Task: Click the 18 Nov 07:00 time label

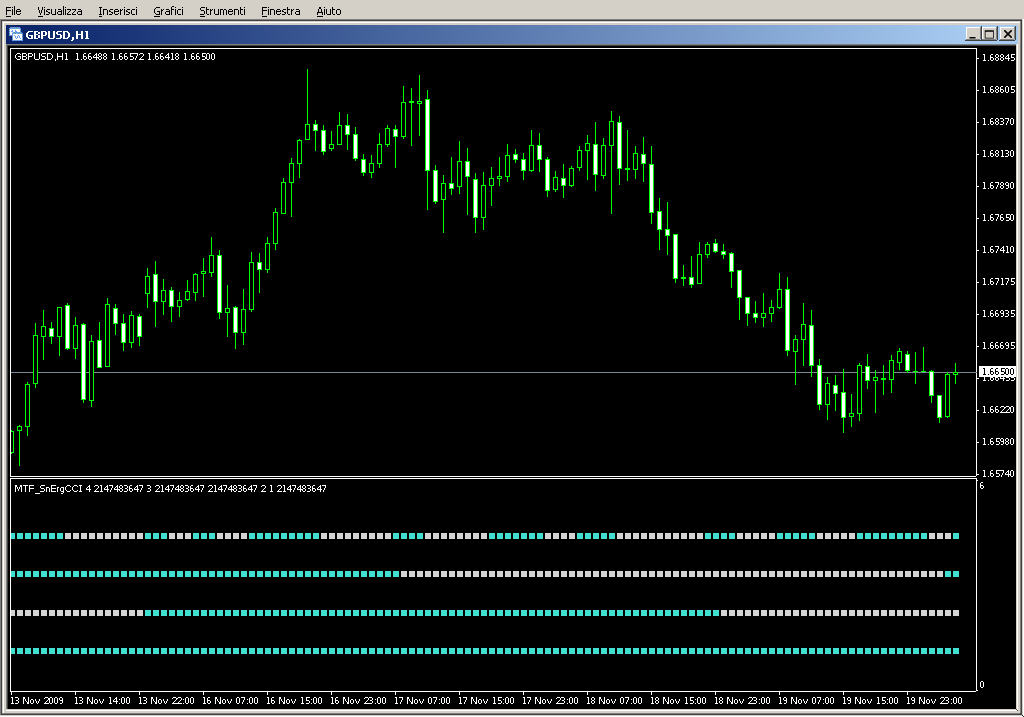Action: tap(614, 701)
